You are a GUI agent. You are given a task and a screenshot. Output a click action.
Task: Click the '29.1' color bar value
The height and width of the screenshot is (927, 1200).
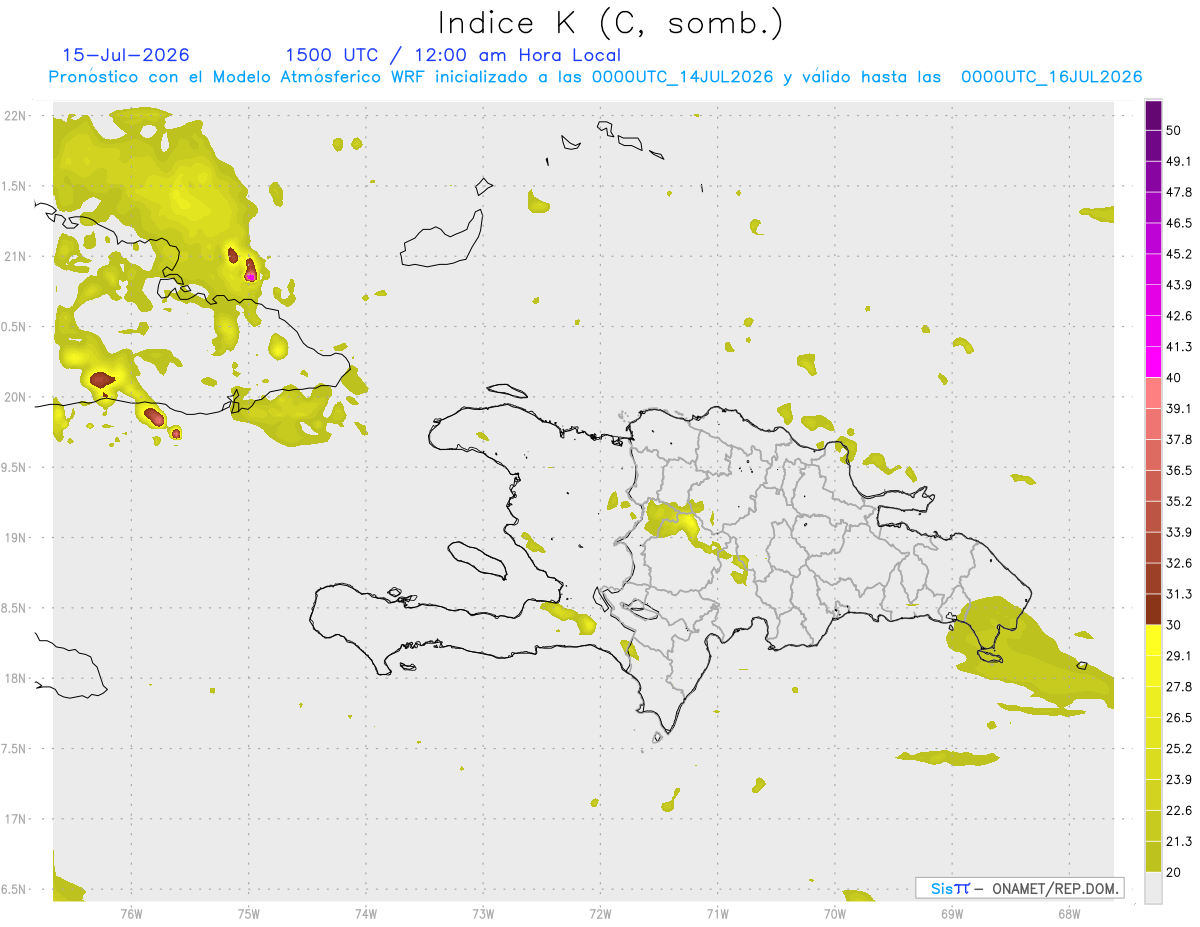click(x=1179, y=656)
